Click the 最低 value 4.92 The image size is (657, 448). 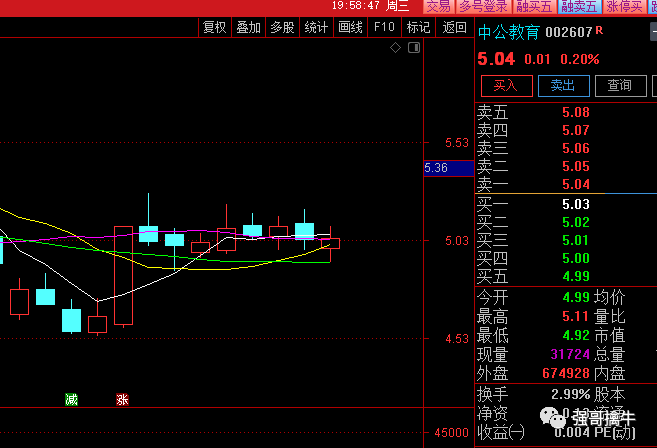coord(576,335)
